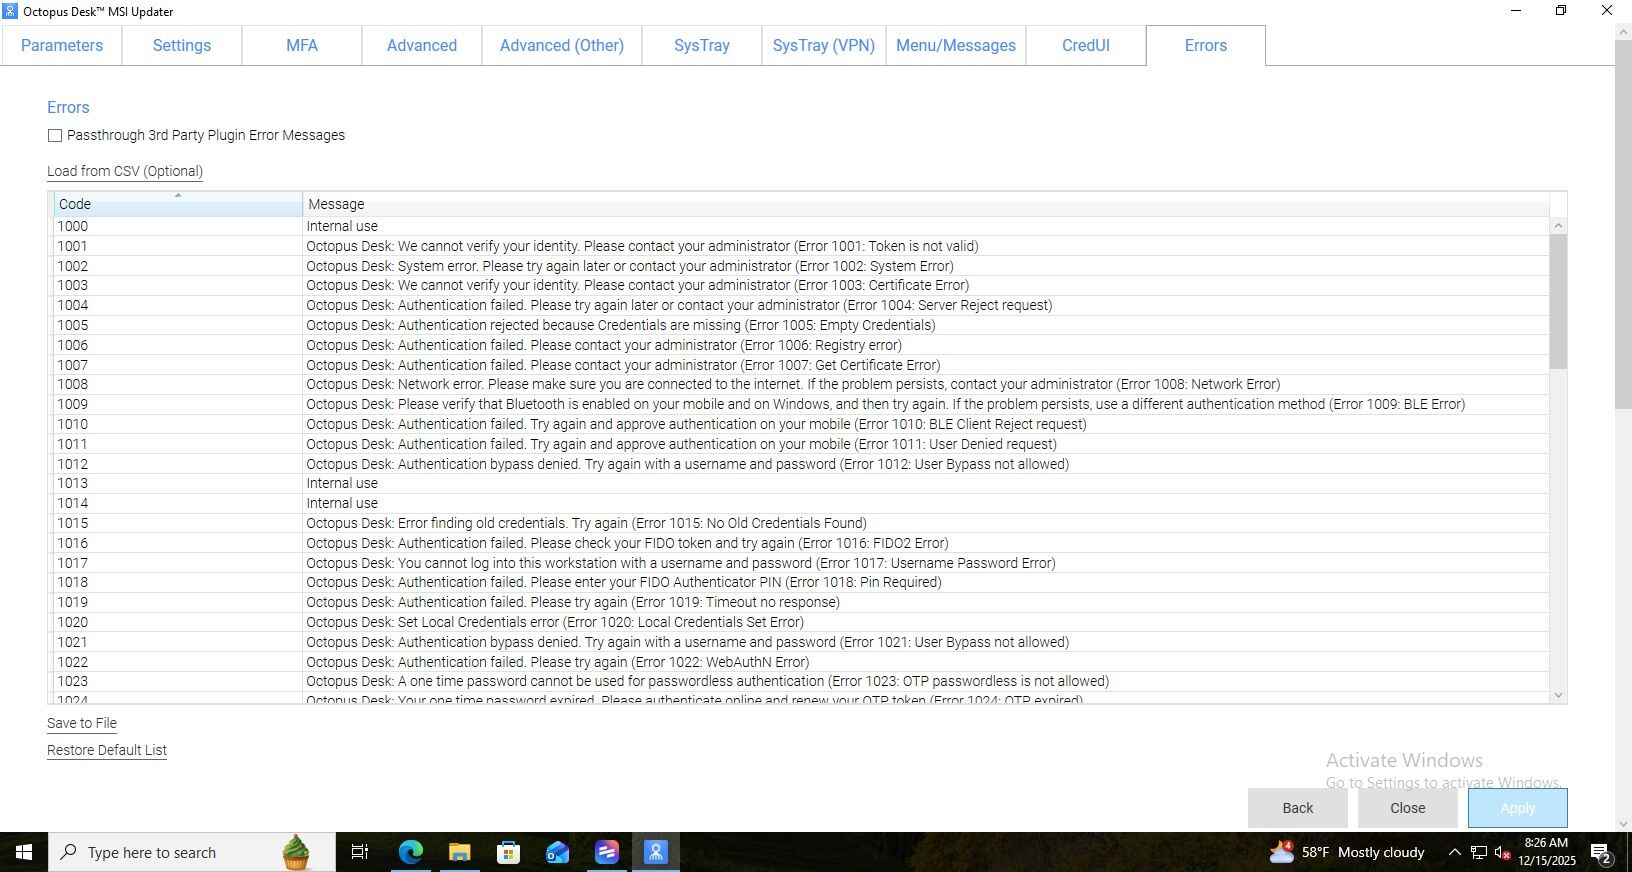Select error 1010 BLE Client Reject row
Image resolution: width=1632 pixels, height=872 pixels.
point(801,424)
